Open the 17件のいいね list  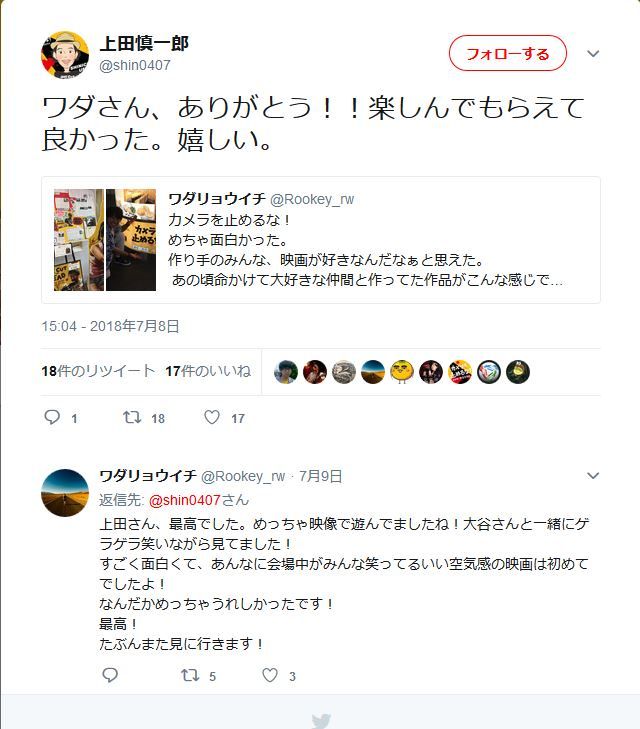[x=208, y=371]
